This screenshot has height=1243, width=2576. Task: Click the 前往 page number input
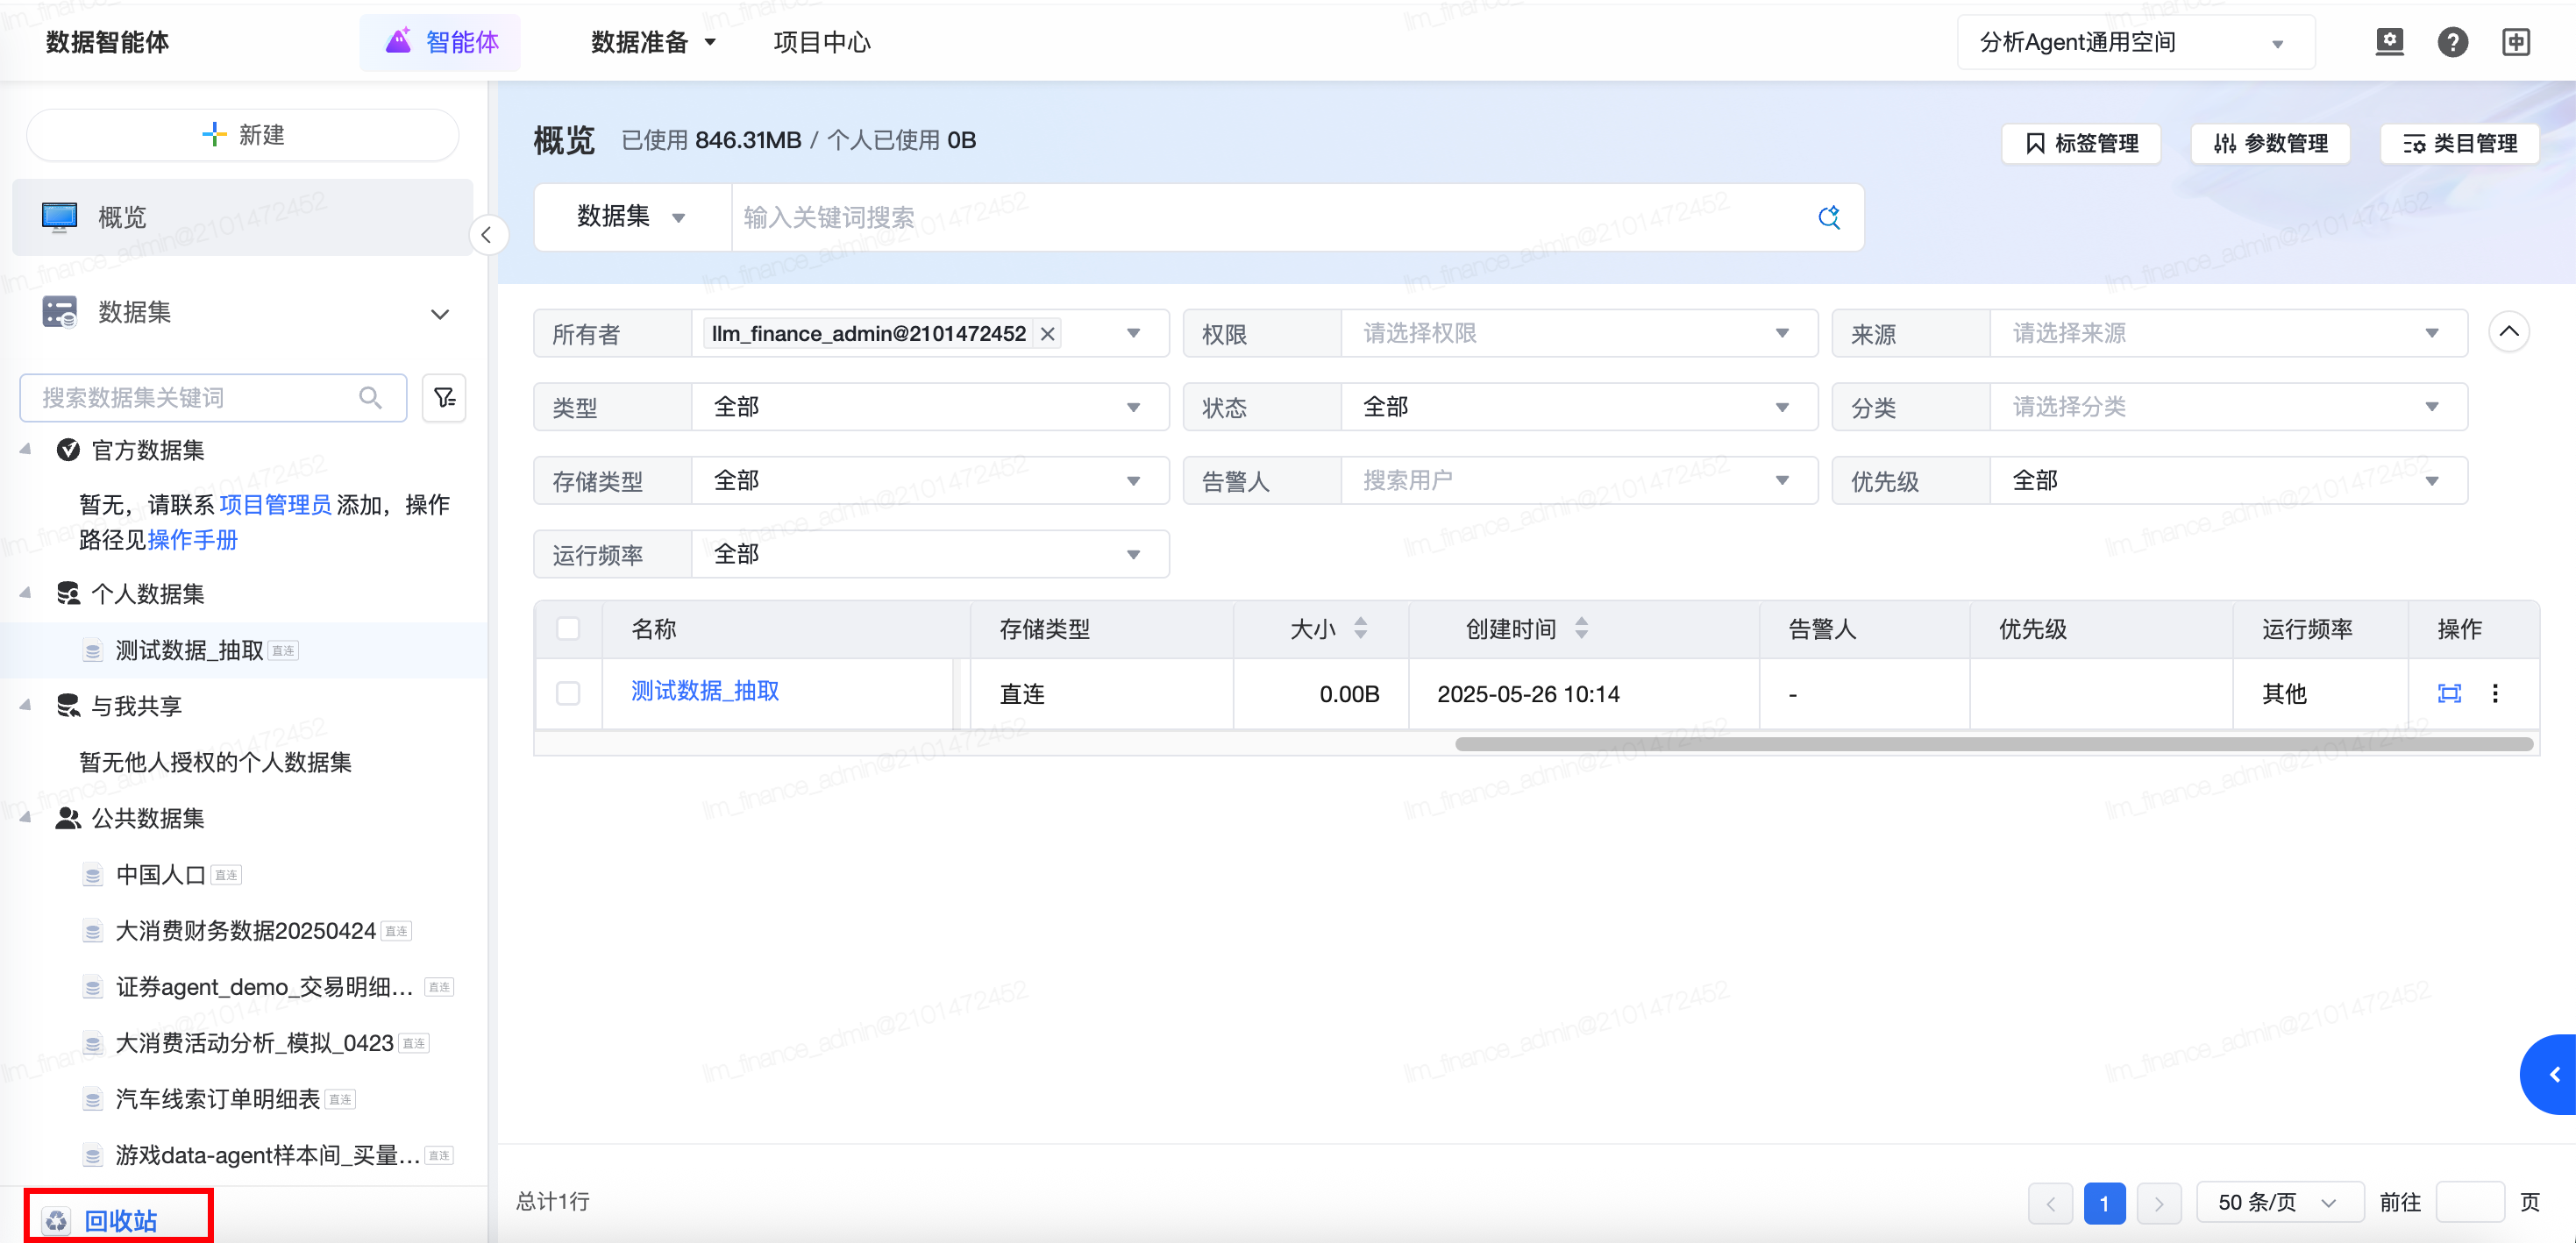pos(2469,1202)
